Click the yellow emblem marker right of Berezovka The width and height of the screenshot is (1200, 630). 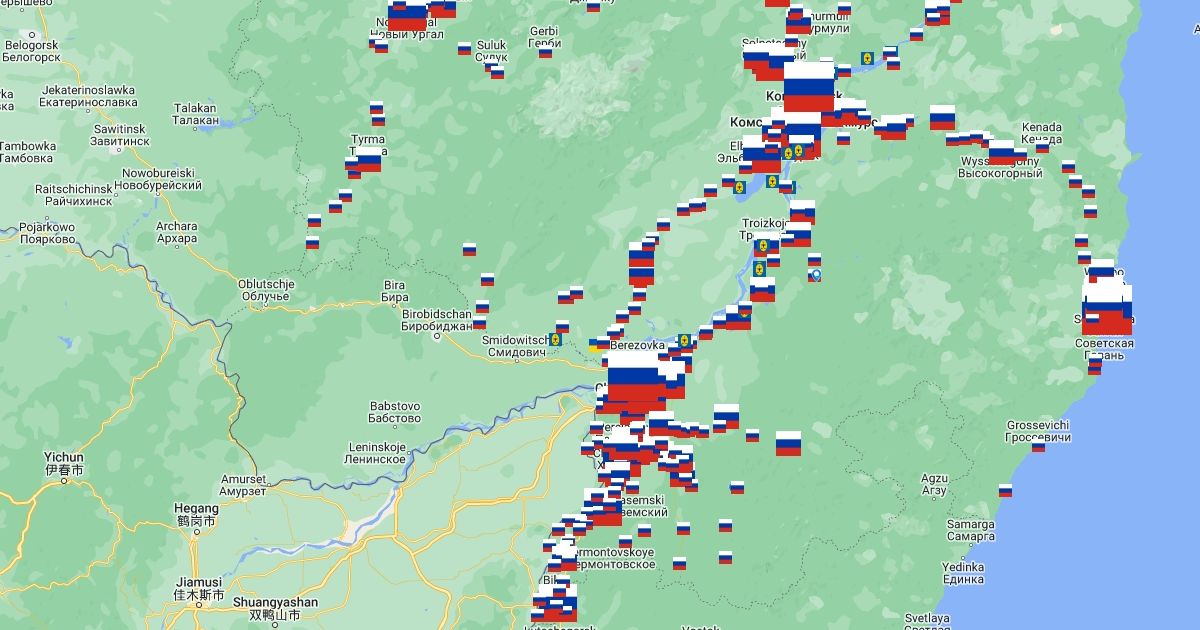[684, 341]
